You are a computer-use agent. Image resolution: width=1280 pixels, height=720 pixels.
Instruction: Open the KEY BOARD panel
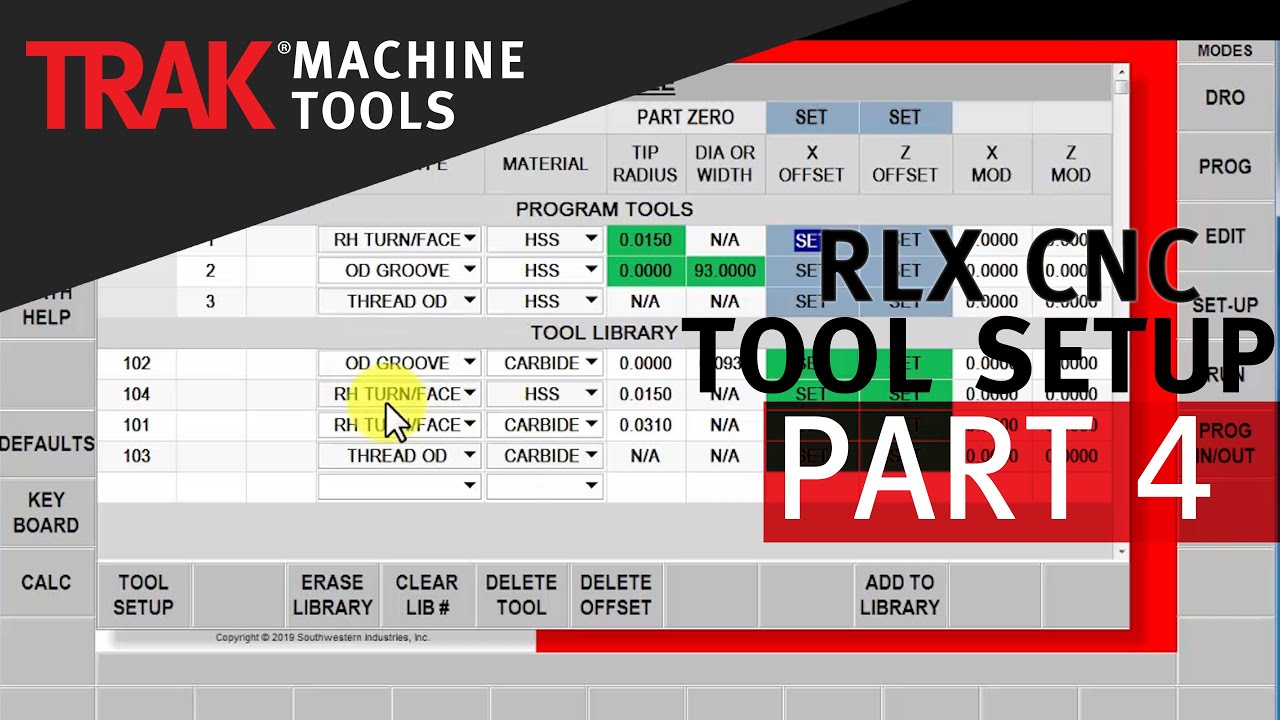click(46, 512)
